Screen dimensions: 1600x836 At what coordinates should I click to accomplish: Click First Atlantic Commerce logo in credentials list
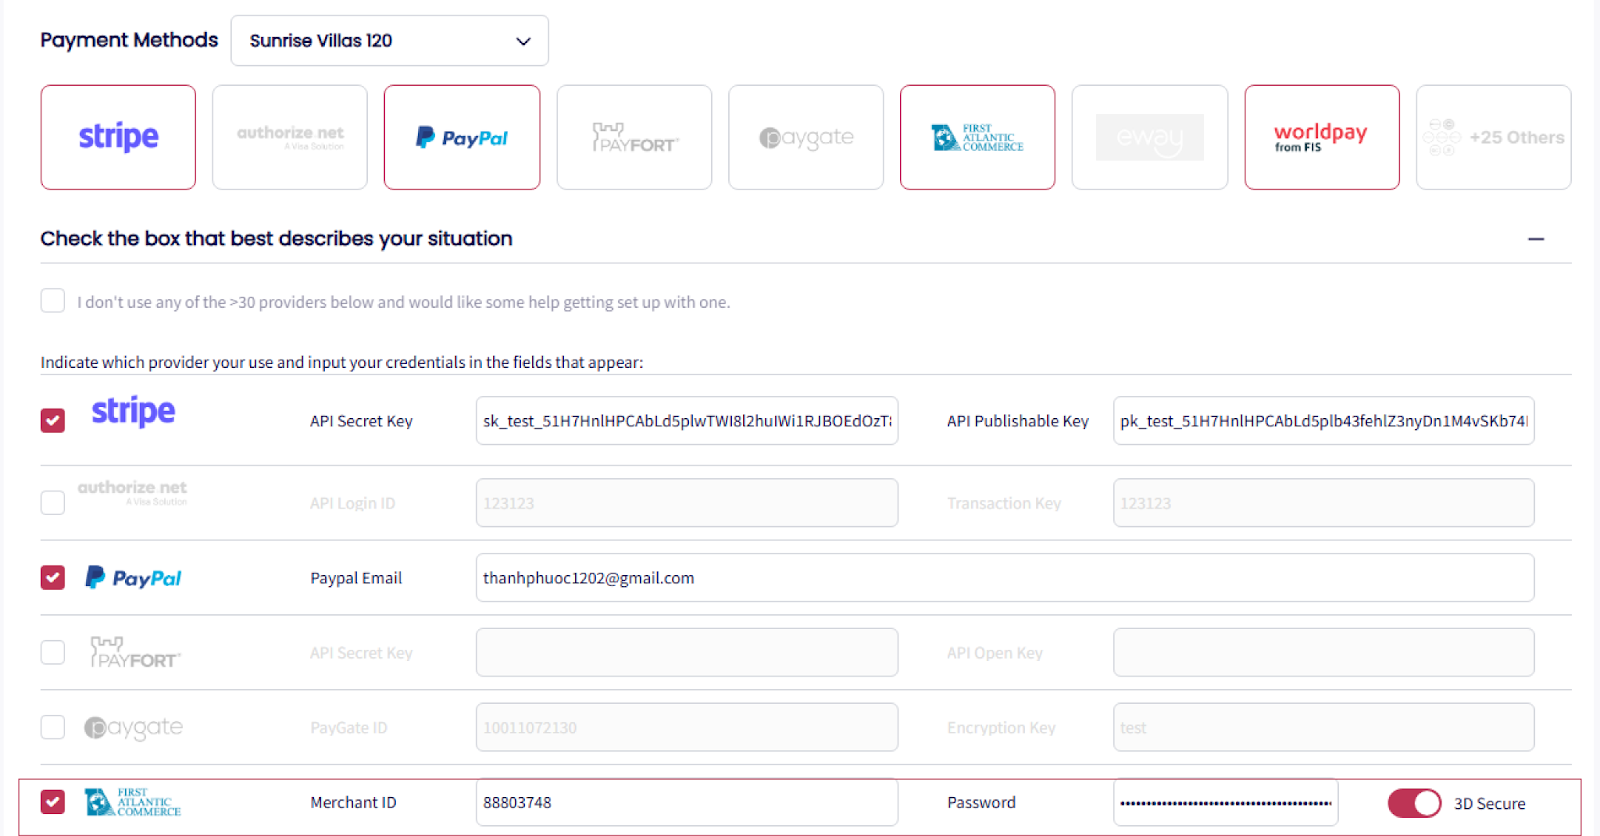pyautogui.click(x=133, y=802)
